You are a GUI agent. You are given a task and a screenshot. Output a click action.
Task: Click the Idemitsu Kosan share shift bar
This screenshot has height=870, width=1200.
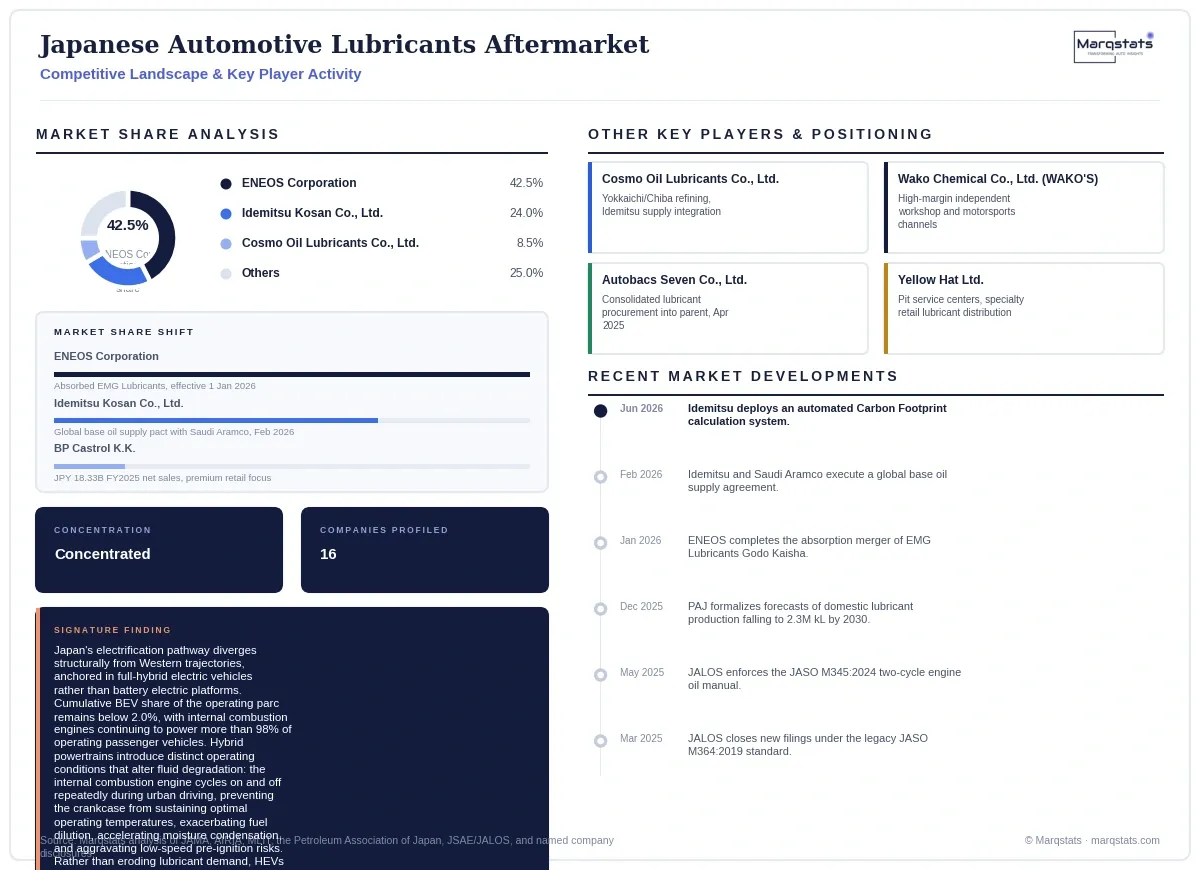tap(292, 421)
